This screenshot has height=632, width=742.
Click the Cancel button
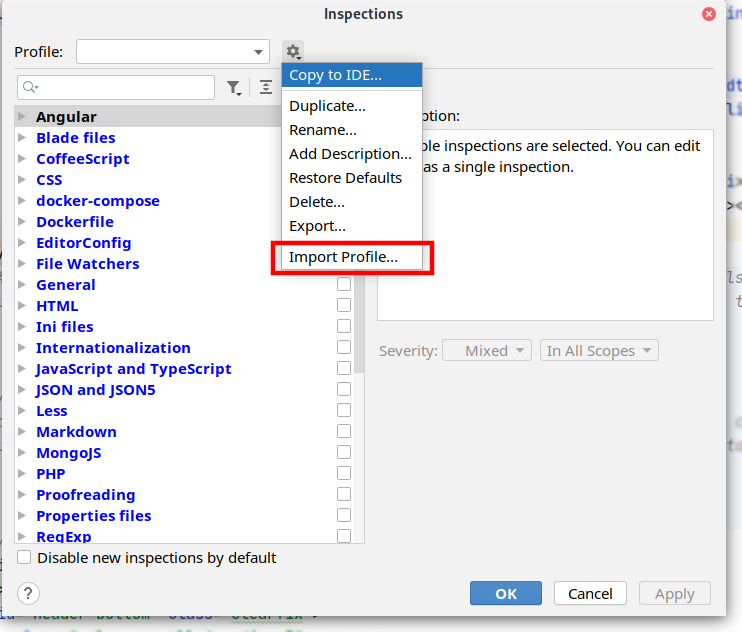point(590,593)
